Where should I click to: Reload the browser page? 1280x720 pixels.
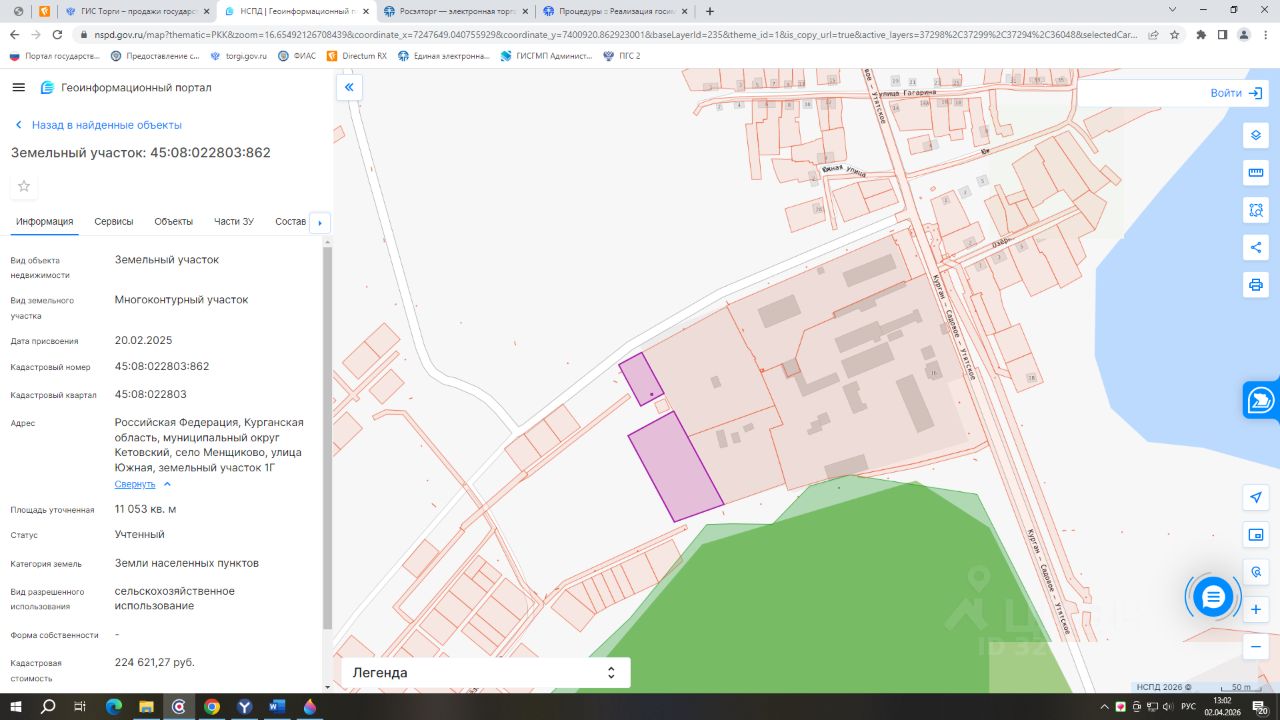click(x=57, y=34)
